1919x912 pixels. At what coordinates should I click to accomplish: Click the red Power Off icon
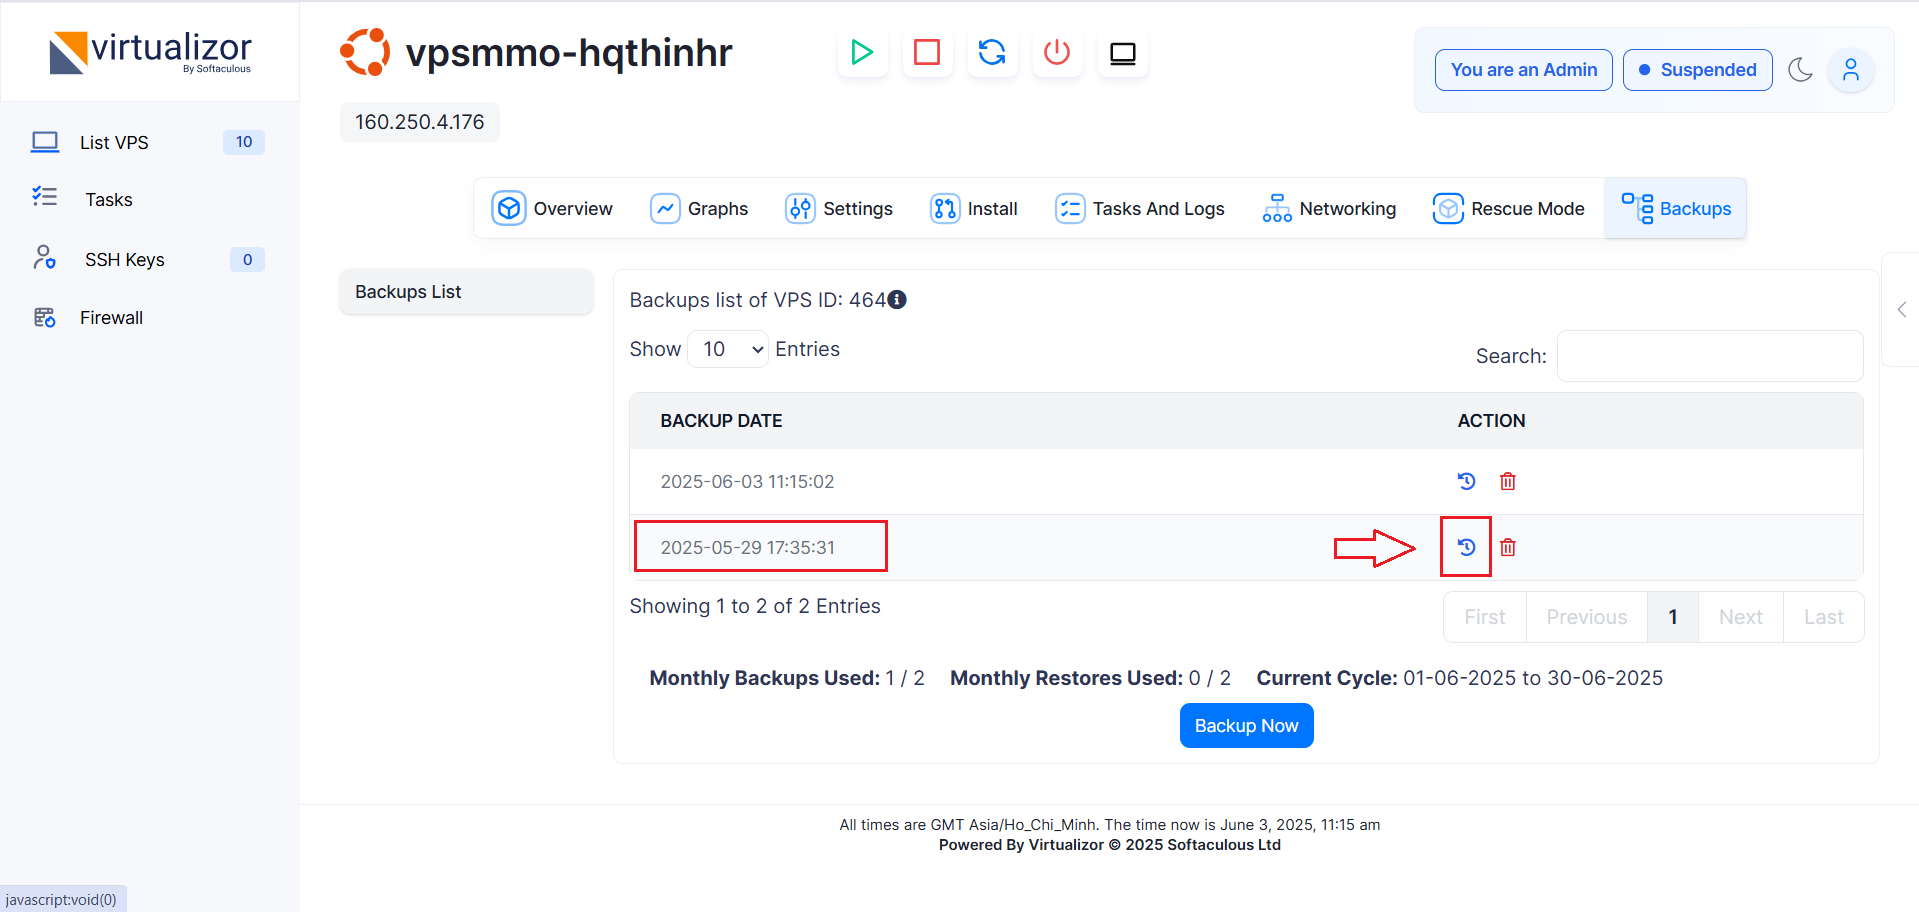coord(1057,52)
